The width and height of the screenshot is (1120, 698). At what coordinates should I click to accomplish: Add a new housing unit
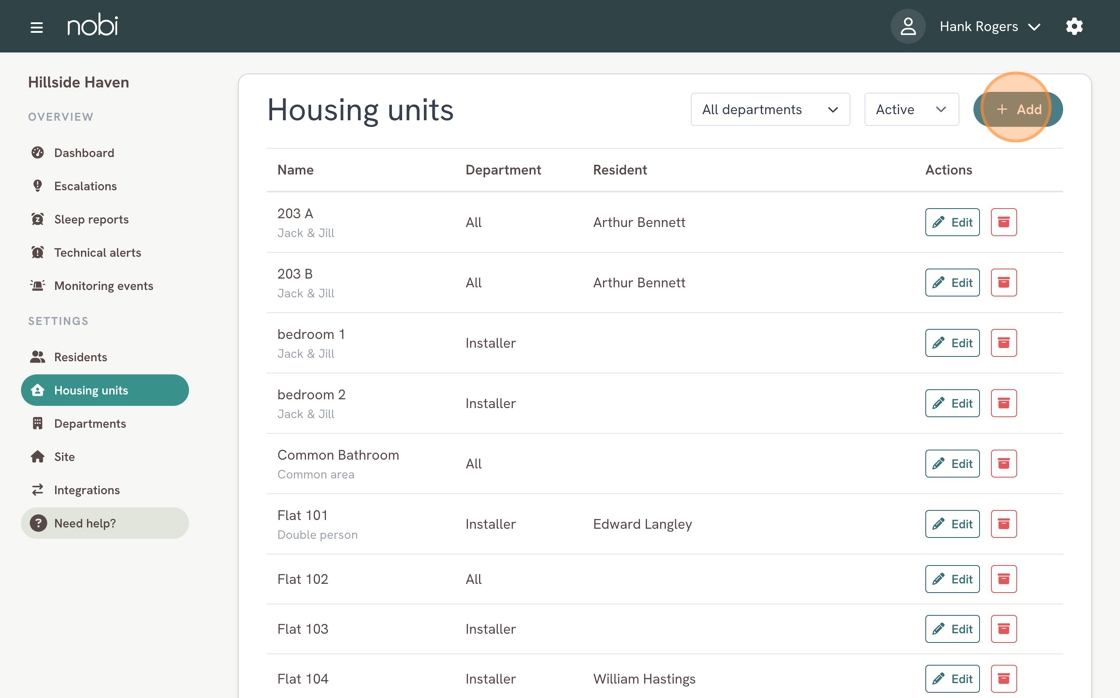pyautogui.click(x=1018, y=109)
